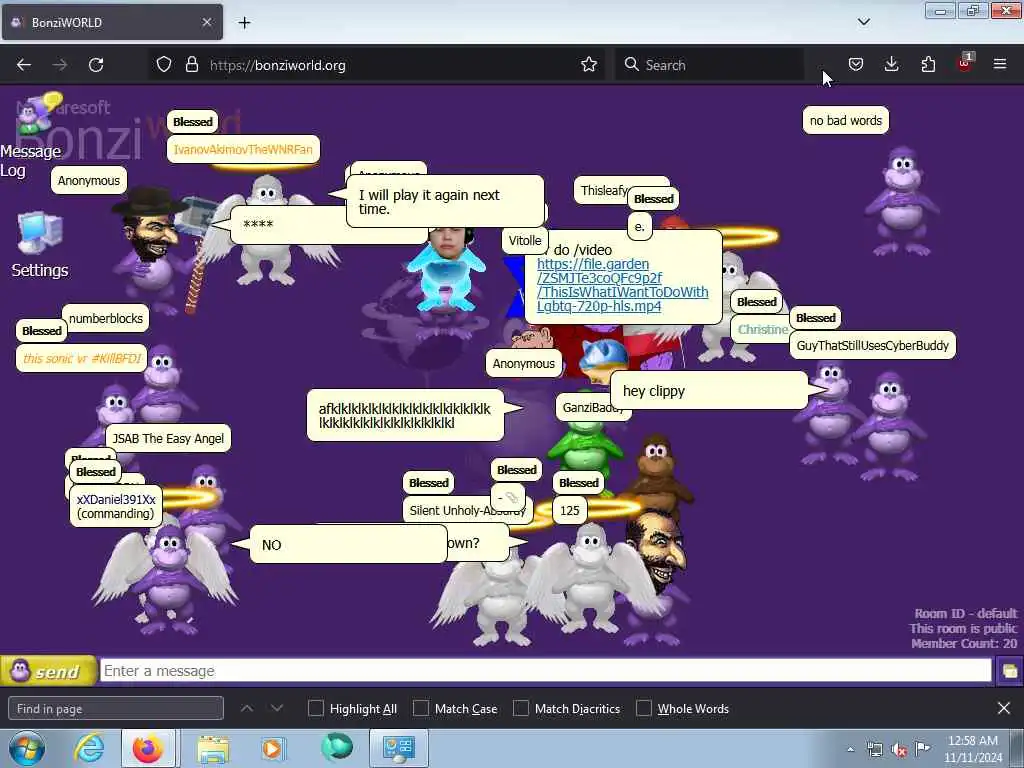Go to next find result arrow
The width and height of the screenshot is (1024, 768).
coord(277,709)
